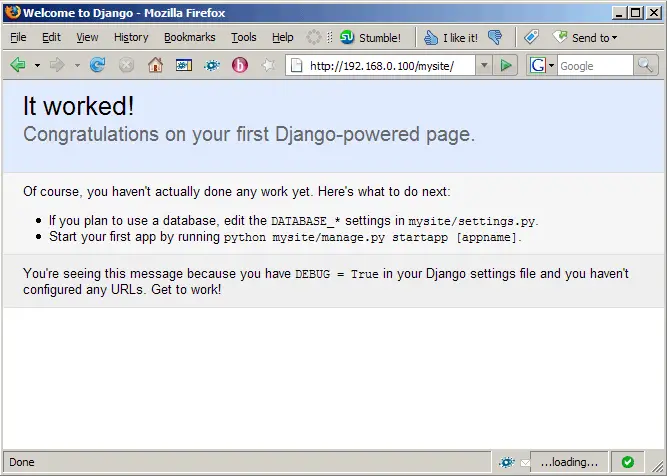667x476 pixels.
Task: Click the 'It worked!' heading
Action: coord(78,106)
